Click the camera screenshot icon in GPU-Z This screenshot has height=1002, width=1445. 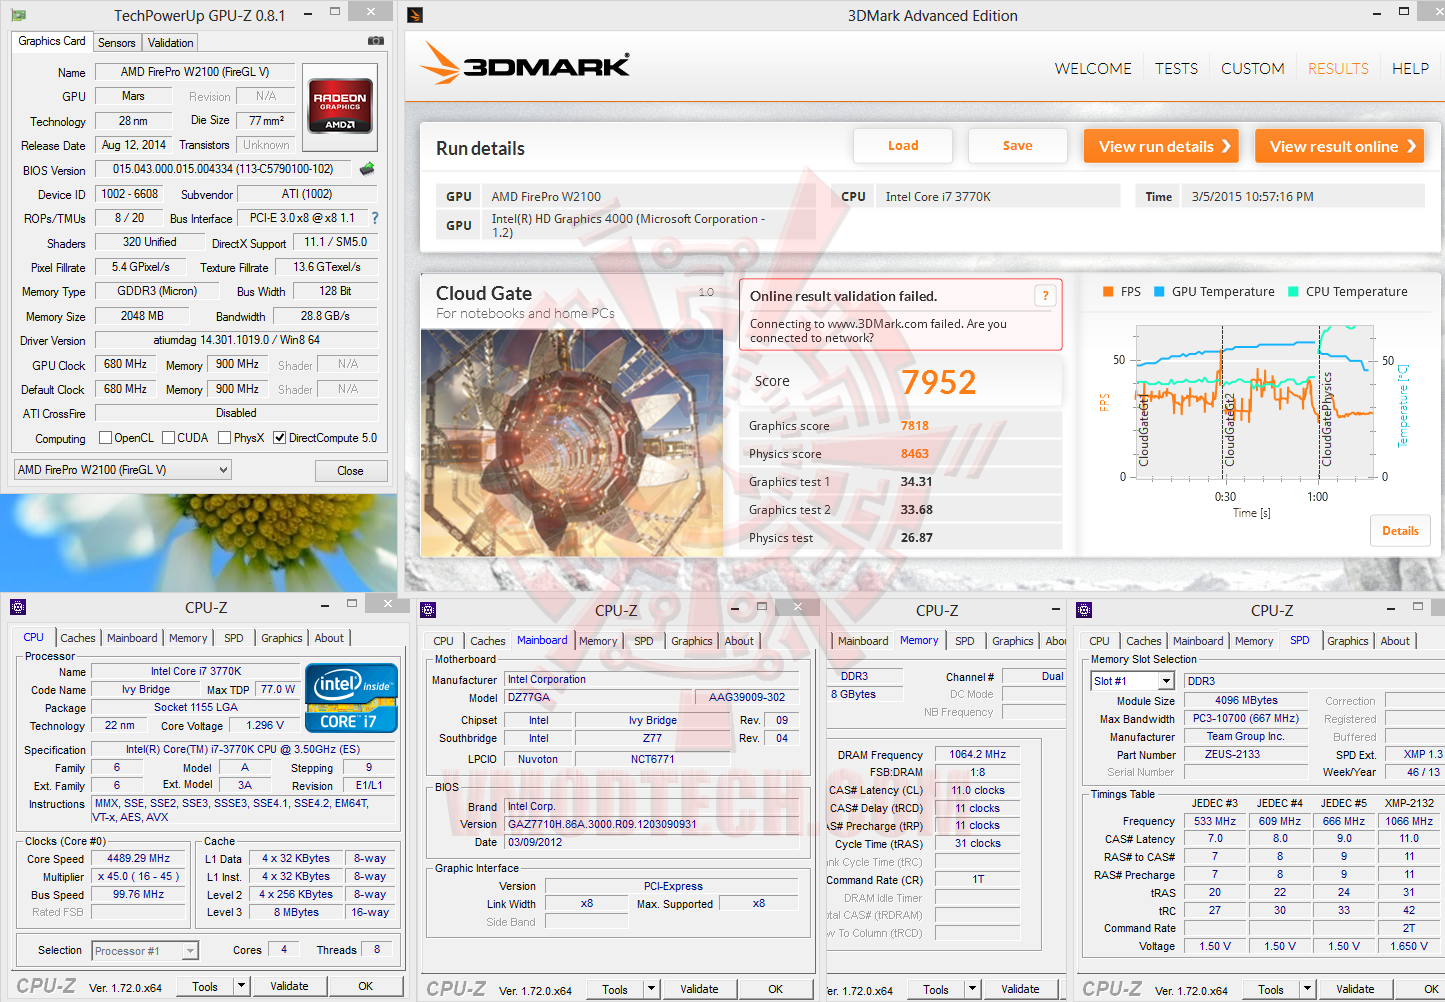(x=375, y=42)
